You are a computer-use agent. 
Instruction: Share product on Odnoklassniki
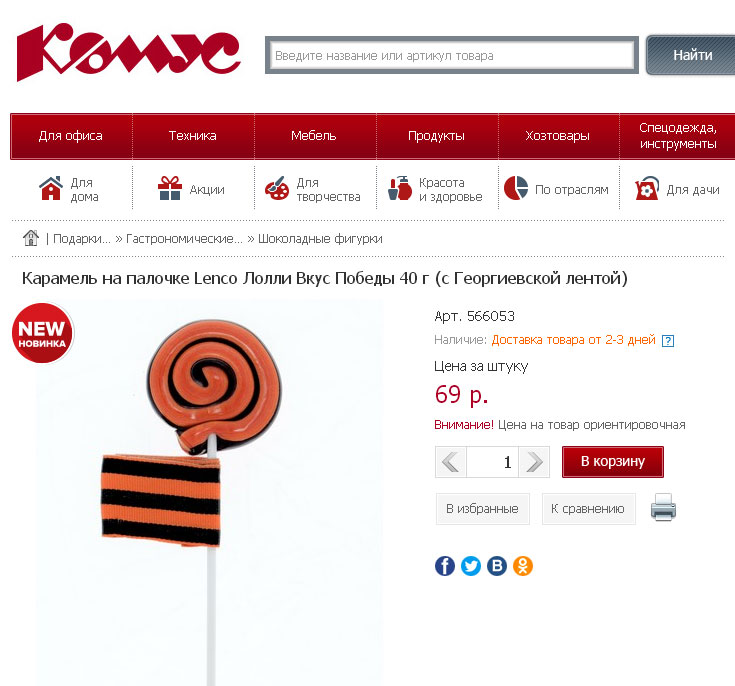(x=523, y=565)
